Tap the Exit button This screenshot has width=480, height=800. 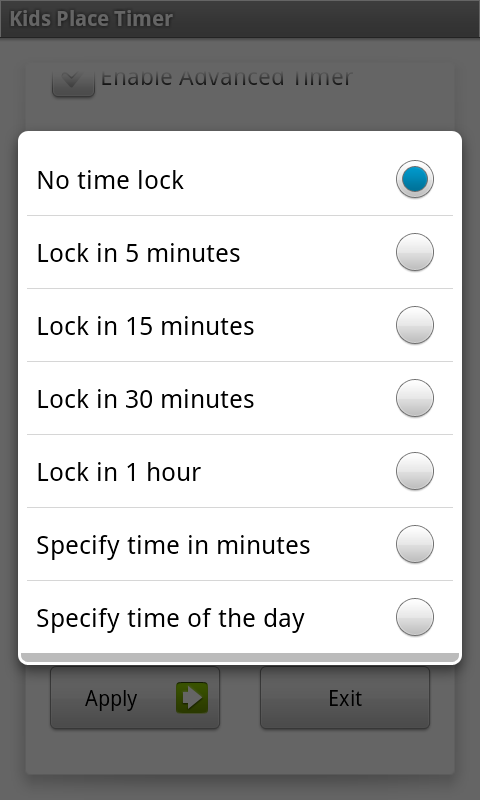point(345,697)
